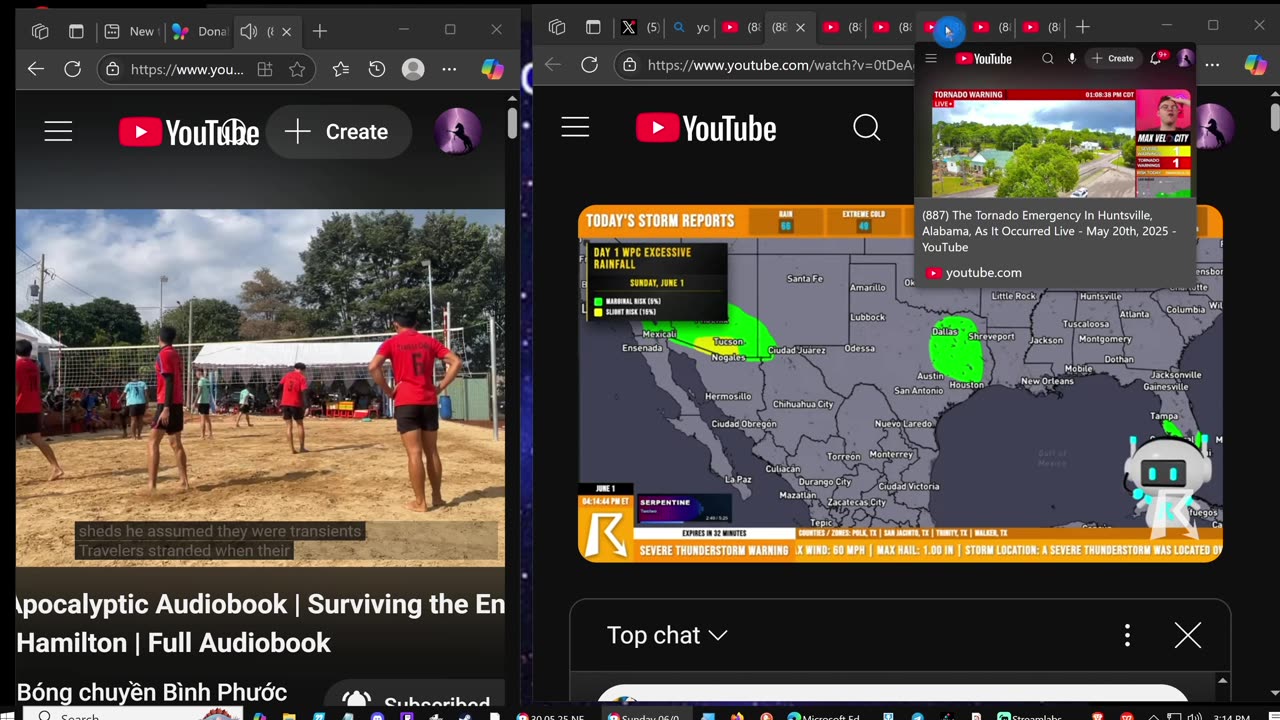Open Copilot in left browser window
Screen dimensions: 1280x720
tap(492, 69)
